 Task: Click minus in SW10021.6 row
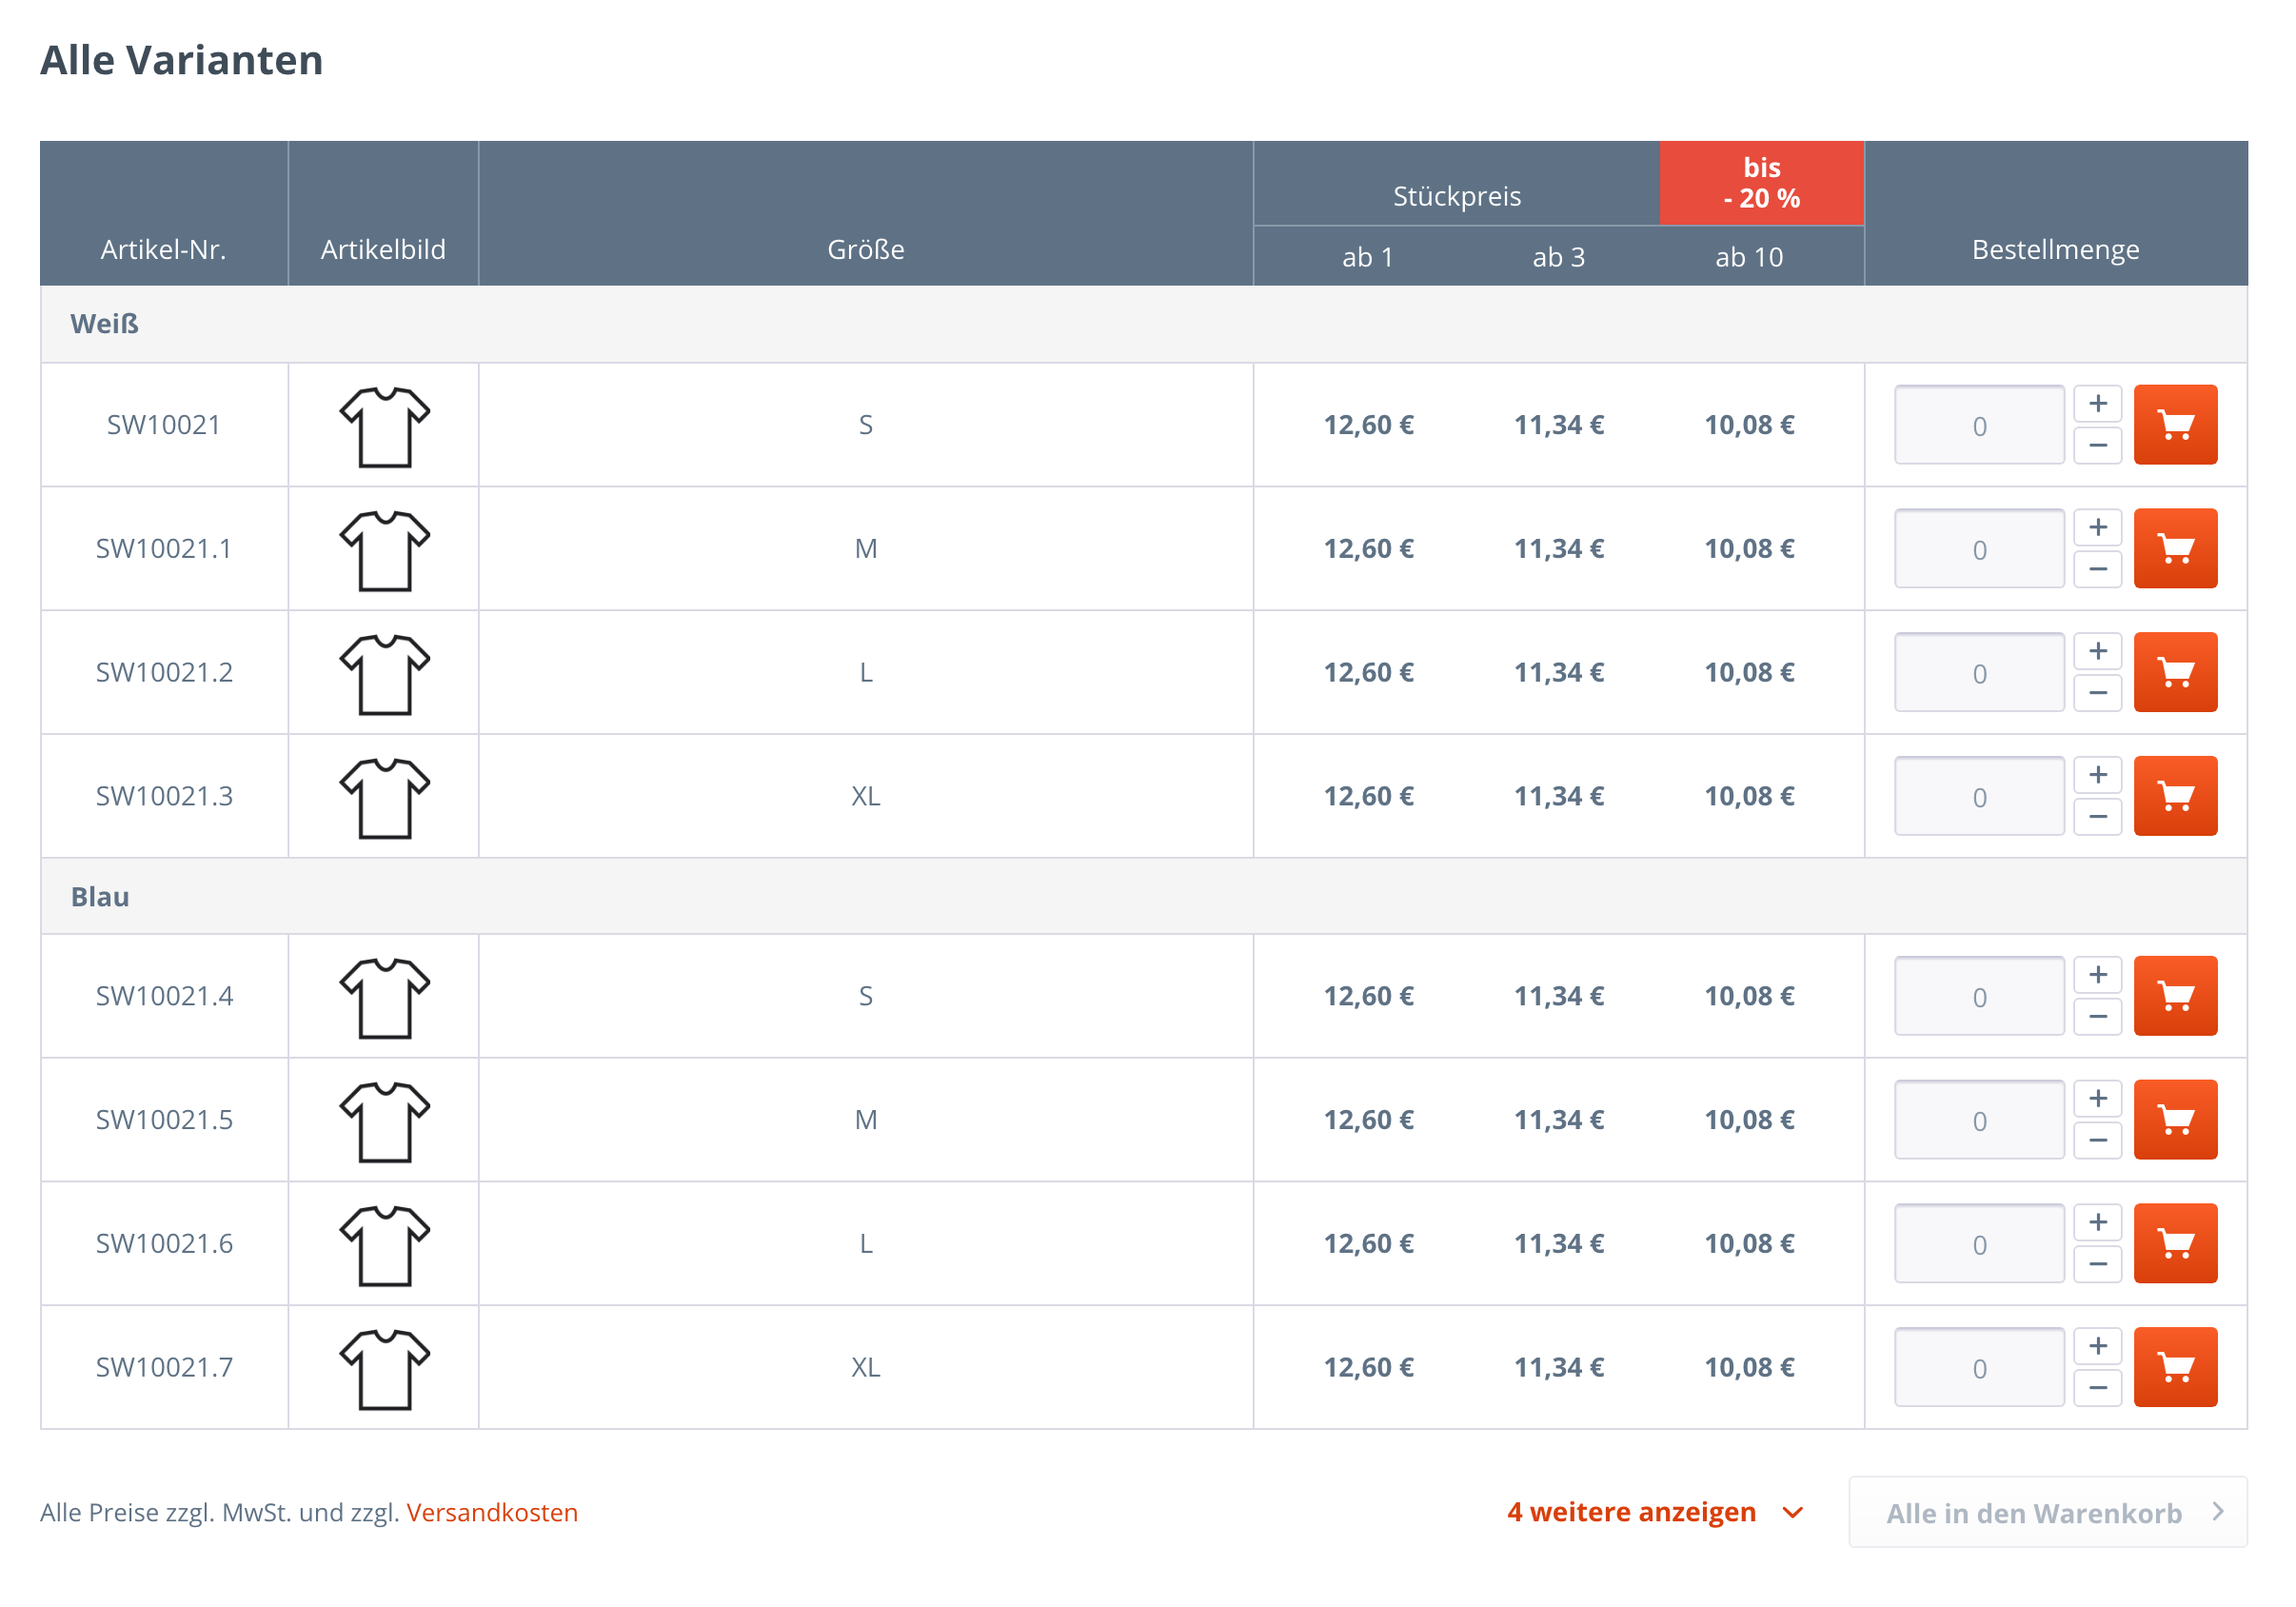point(2098,1264)
